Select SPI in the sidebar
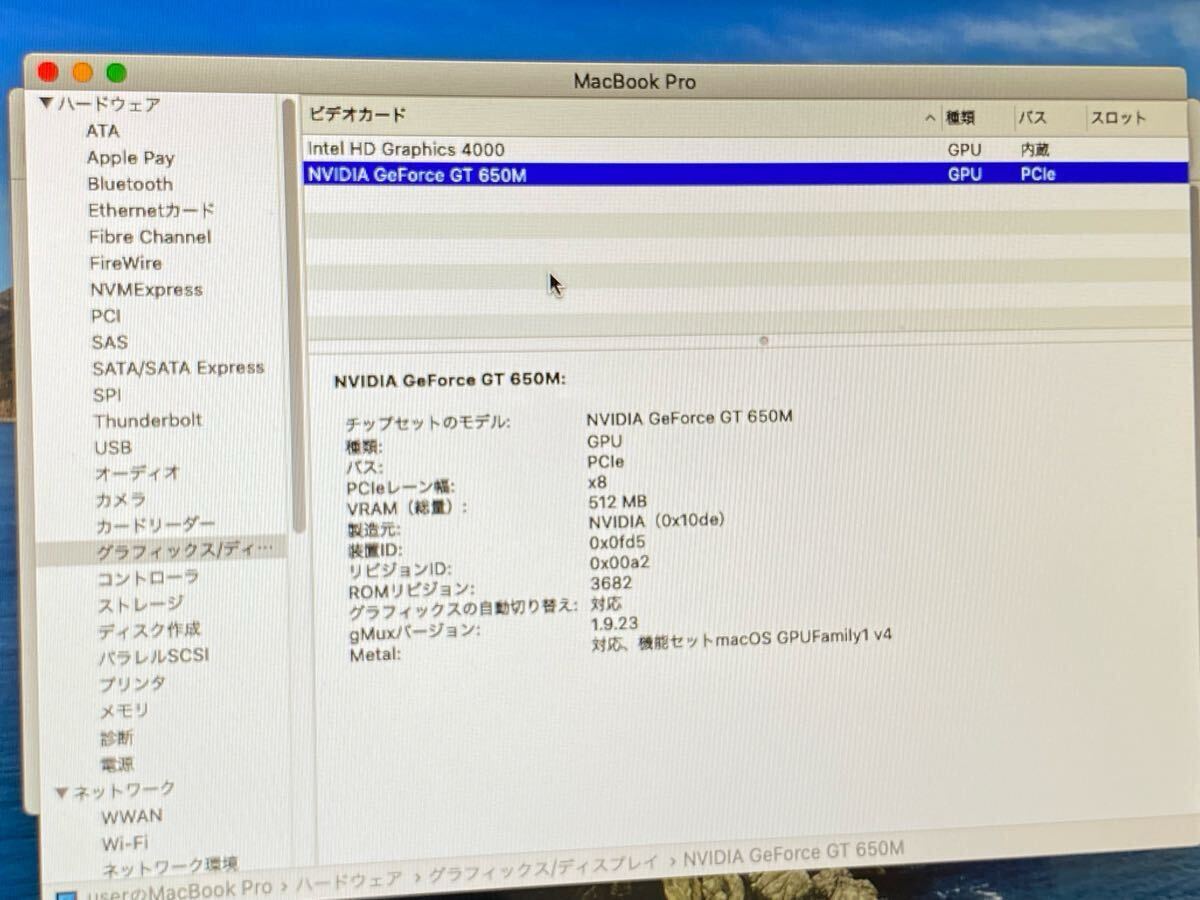Image resolution: width=1200 pixels, height=900 pixels. 107,395
